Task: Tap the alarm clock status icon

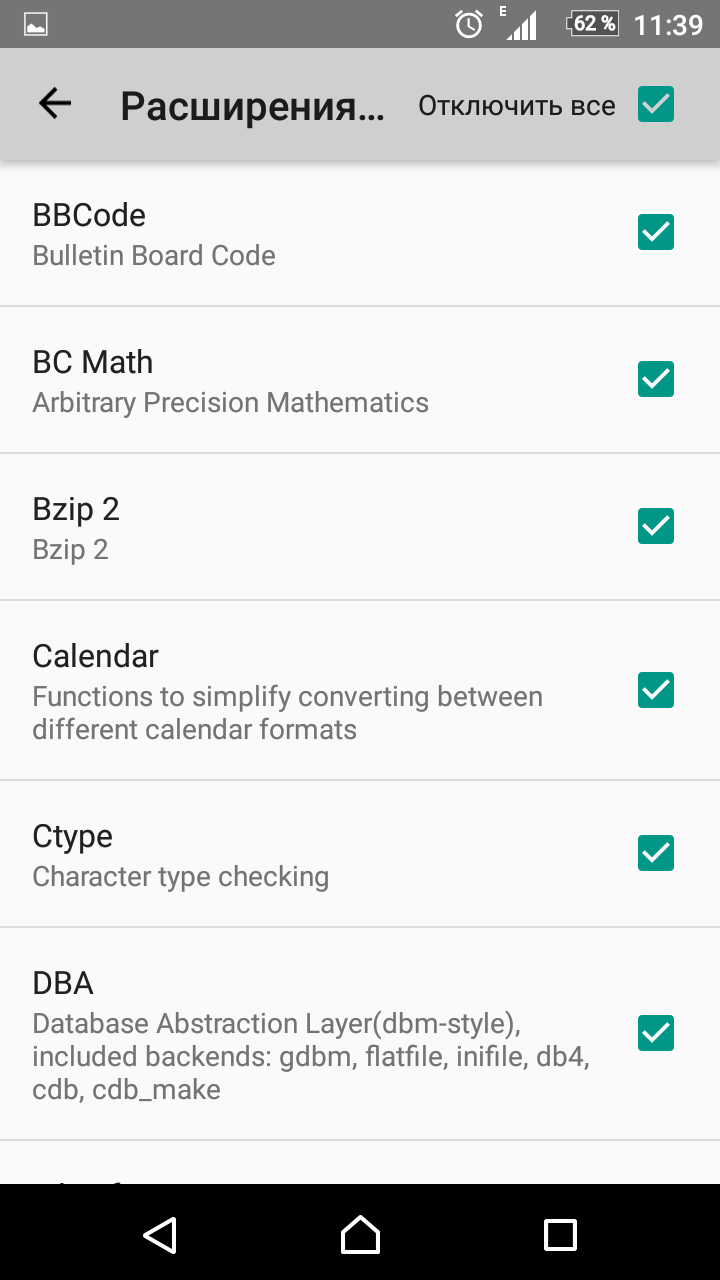Action: [x=469, y=24]
